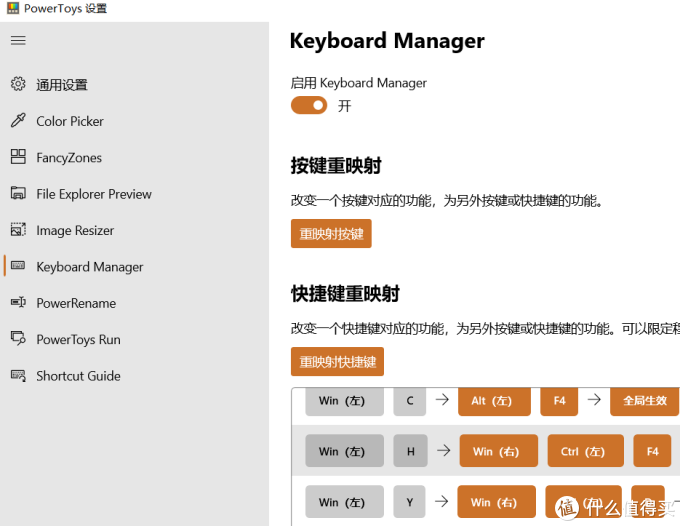Click the Y key chip
The width and height of the screenshot is (680, 526).
pyautogui.click(x=409, y=502)
